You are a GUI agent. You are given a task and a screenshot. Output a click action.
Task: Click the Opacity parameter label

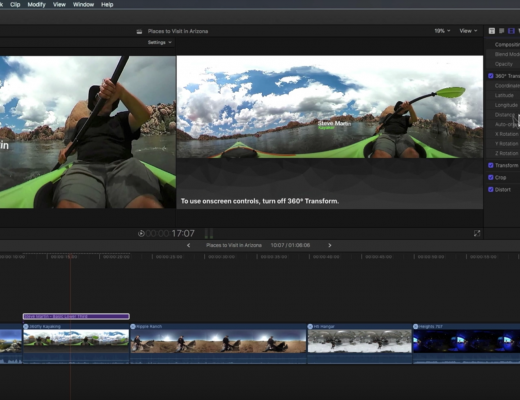click(504, 64)
